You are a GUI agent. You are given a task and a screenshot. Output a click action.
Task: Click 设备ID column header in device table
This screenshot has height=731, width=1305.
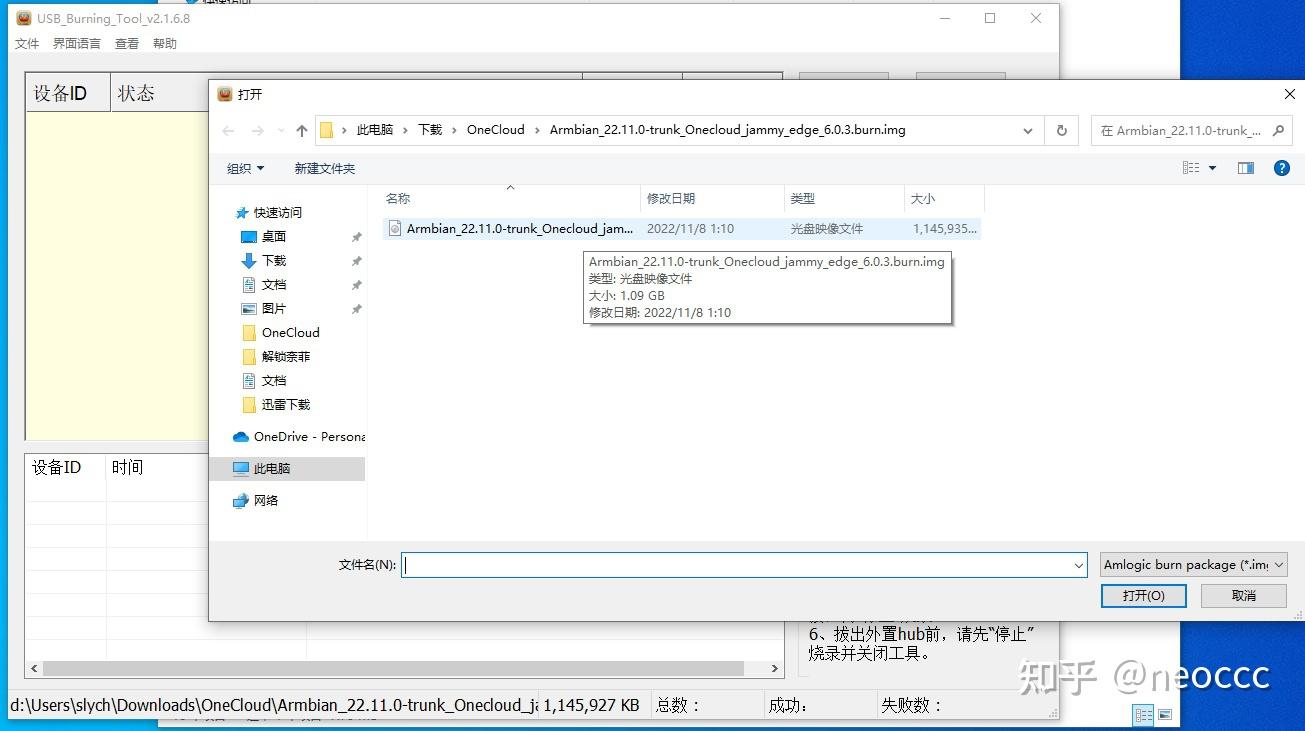[x=67, y=93]
